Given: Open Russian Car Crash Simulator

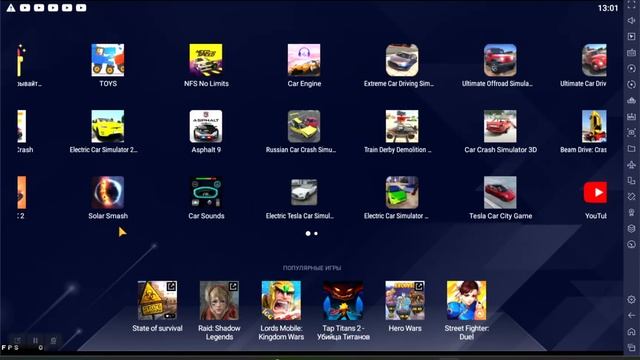Looking at the screenshot, I should 304,126.
